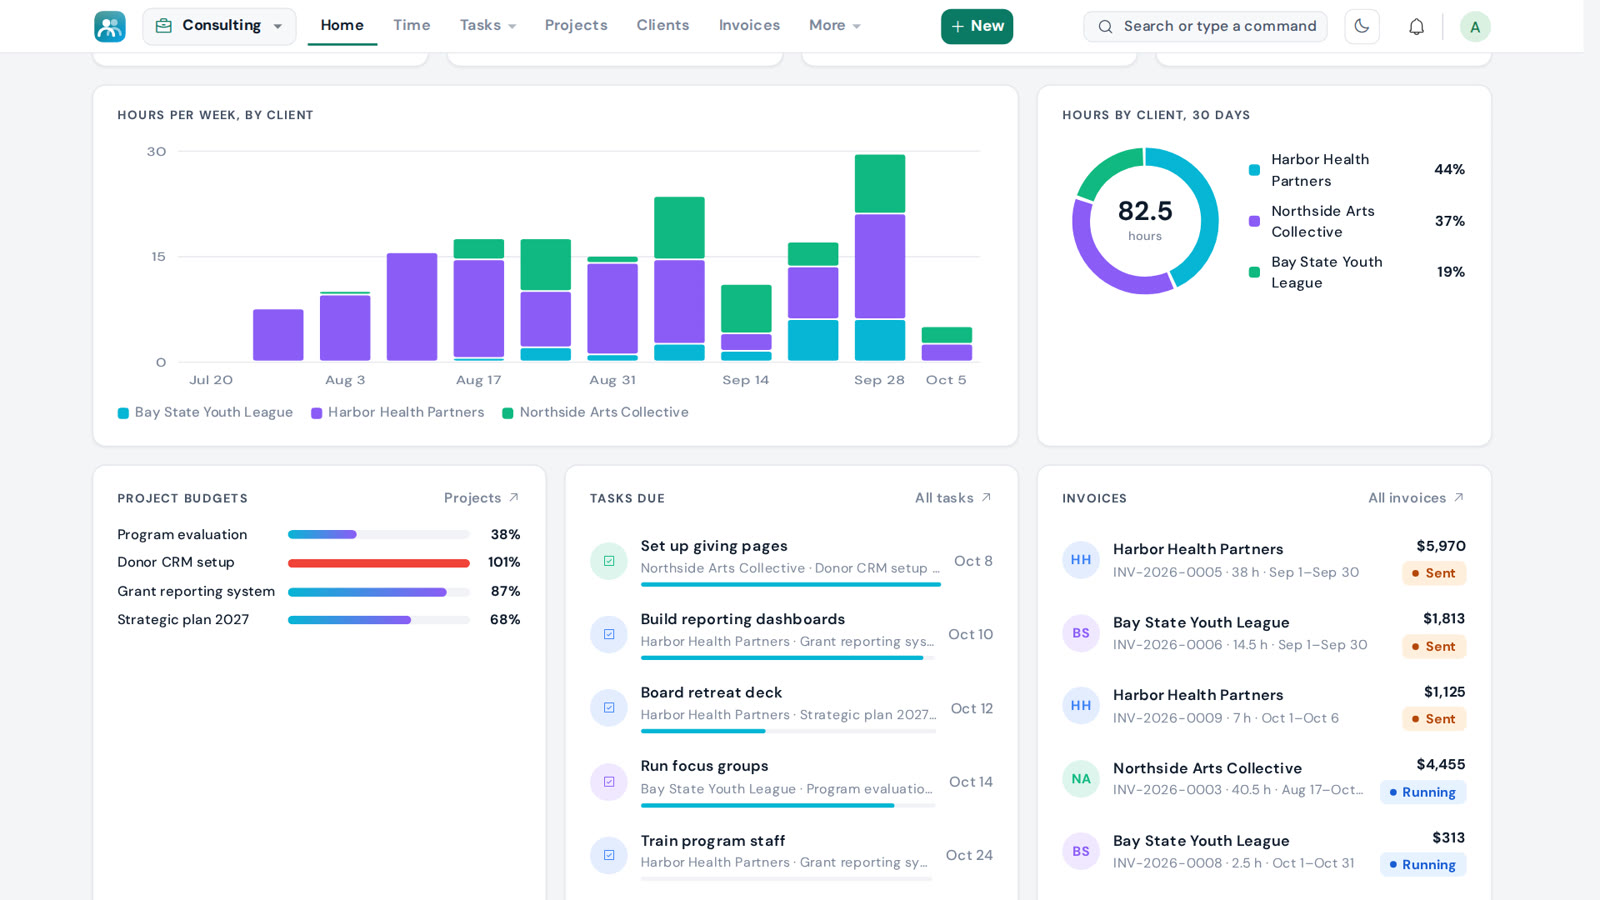Viewport: 1600px width, 900px height.
Task: Toggle Bay State Youth League chart legend
Action: (x=205, y=412)
